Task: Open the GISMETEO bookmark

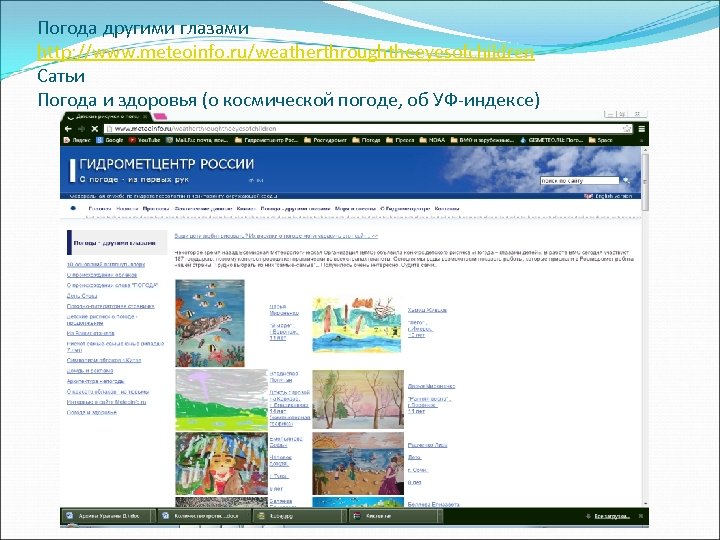Action: click(551, 140)
